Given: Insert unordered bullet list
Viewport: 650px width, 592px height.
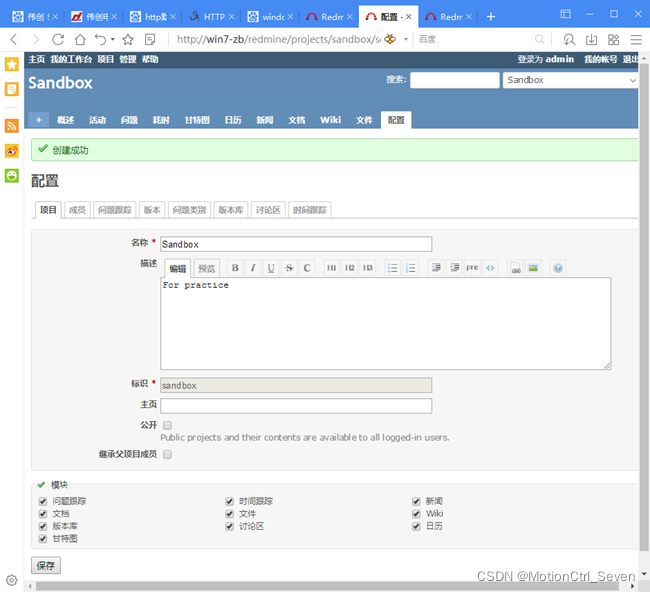Looking at the screenshot, I should [392, 268].
